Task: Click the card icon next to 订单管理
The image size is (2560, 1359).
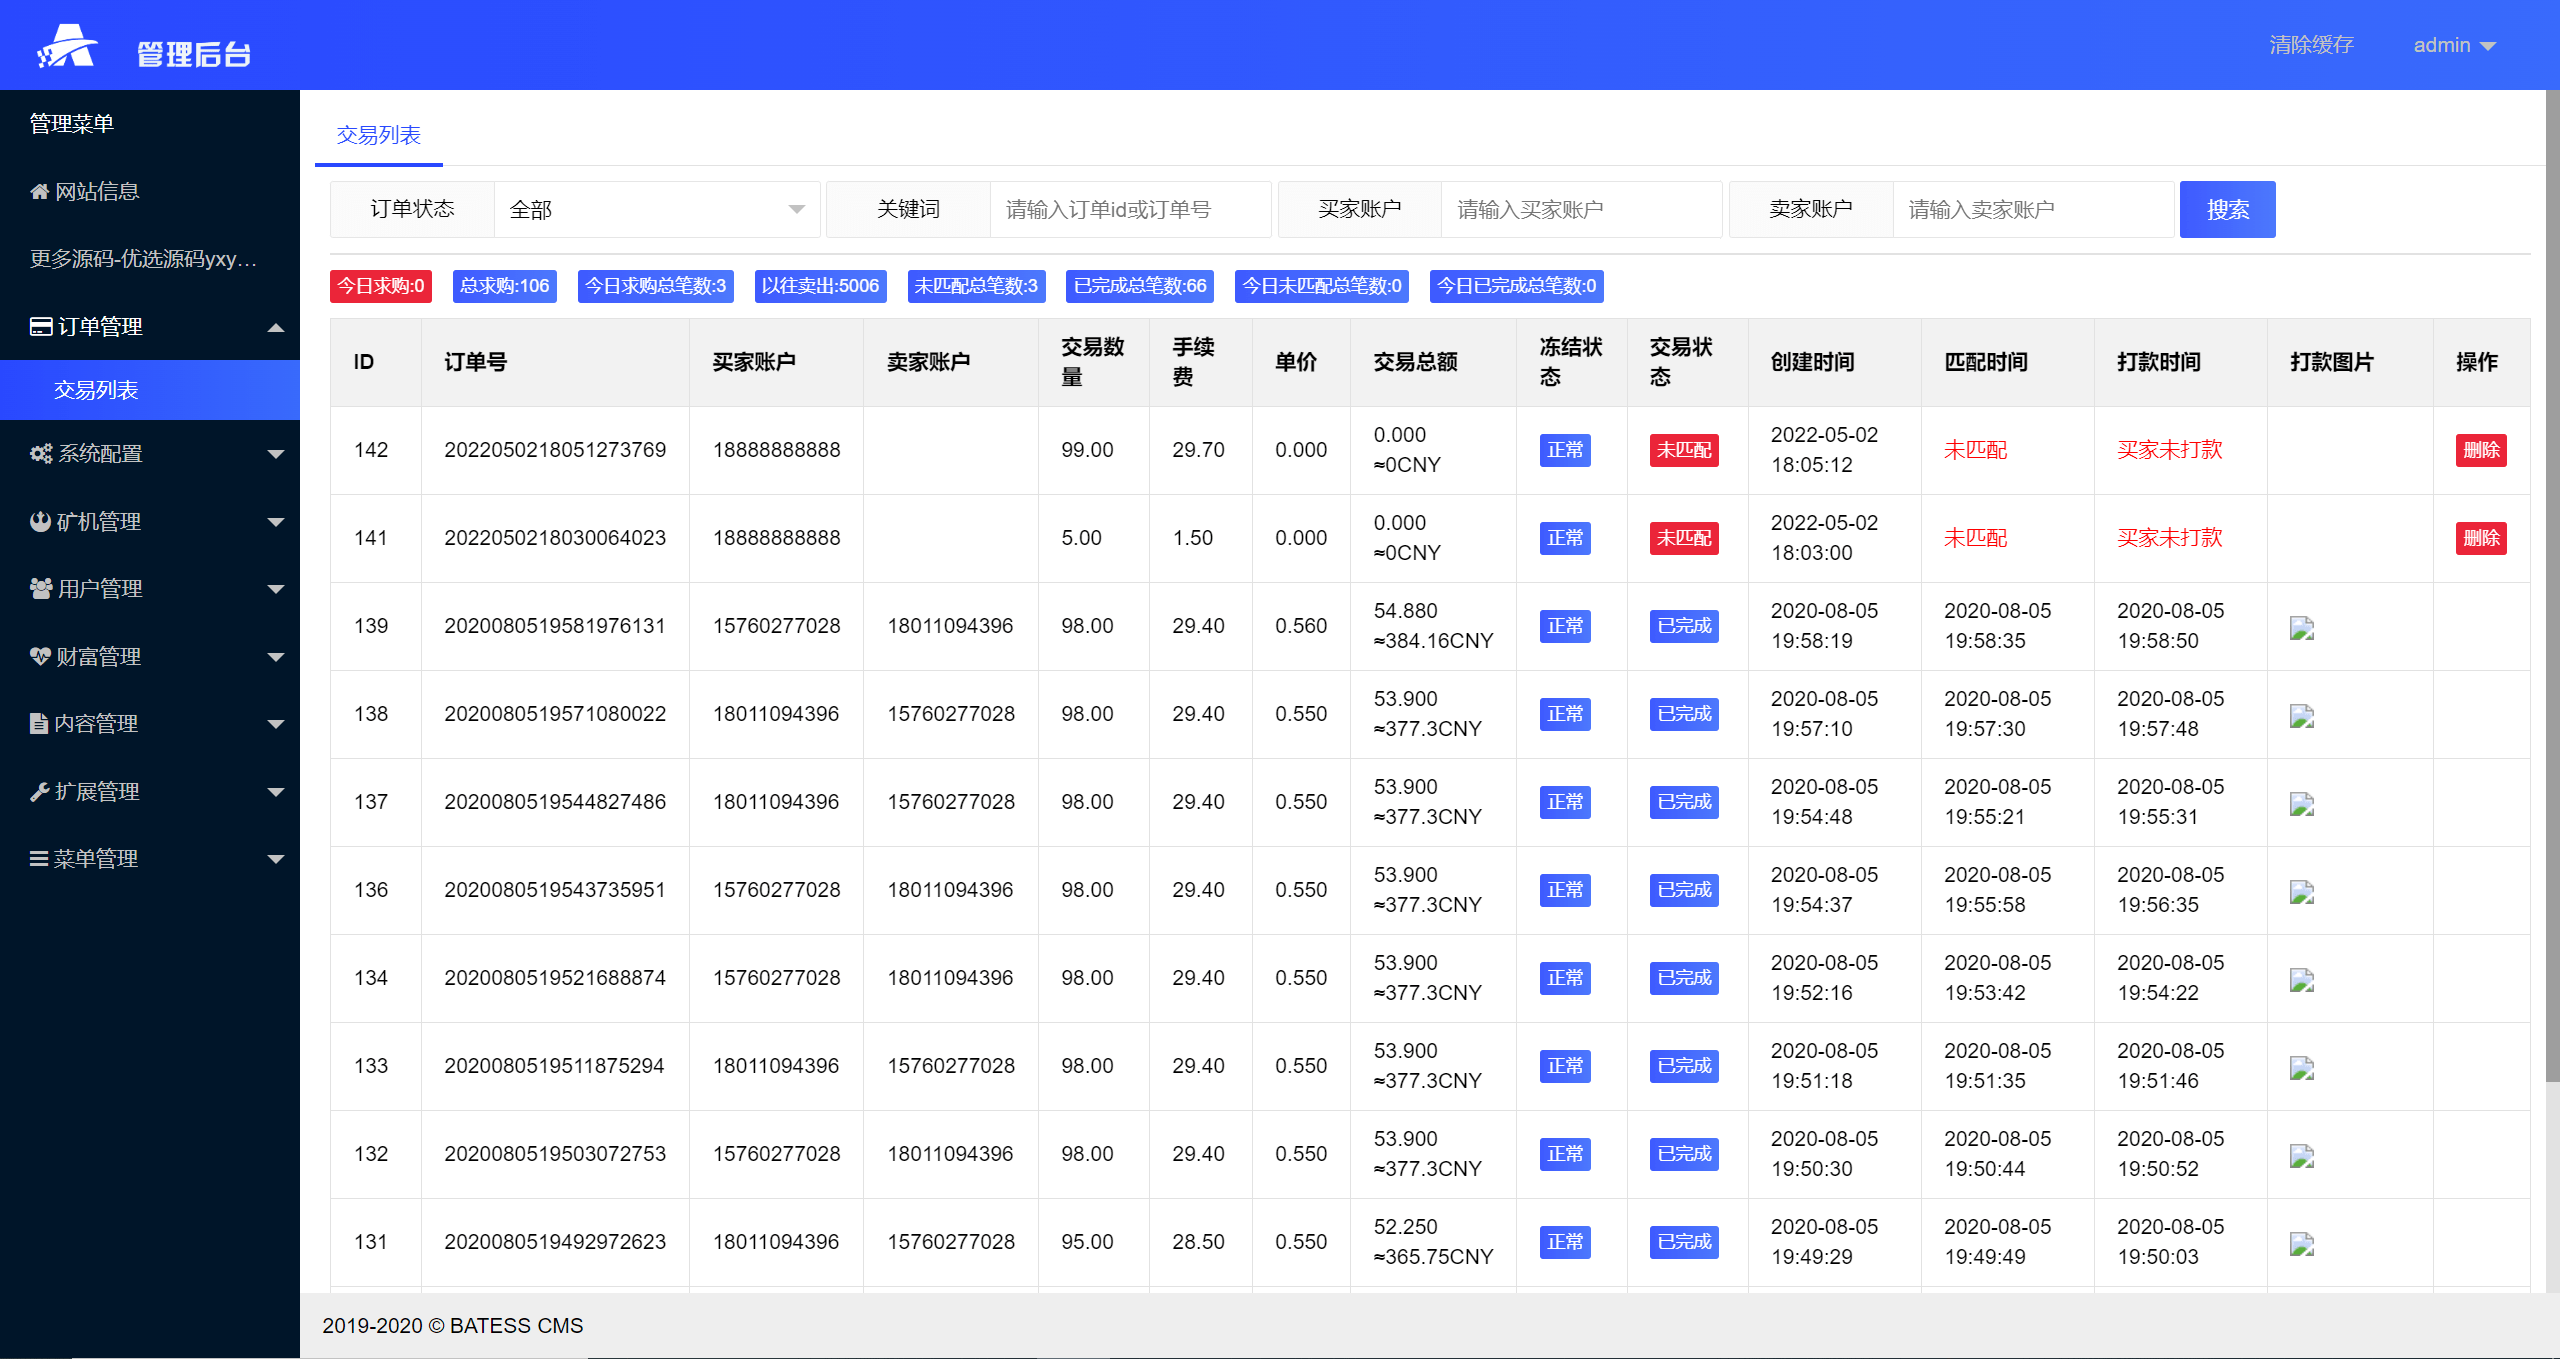Action: (x=41, y=326)
